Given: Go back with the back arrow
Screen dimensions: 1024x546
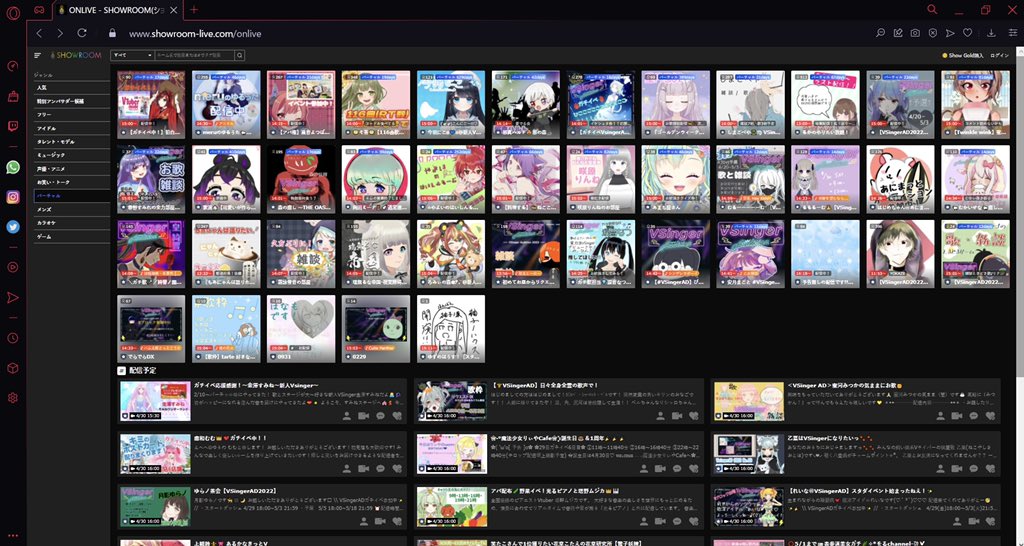Looking at the screenshot, I should point(39,33).
